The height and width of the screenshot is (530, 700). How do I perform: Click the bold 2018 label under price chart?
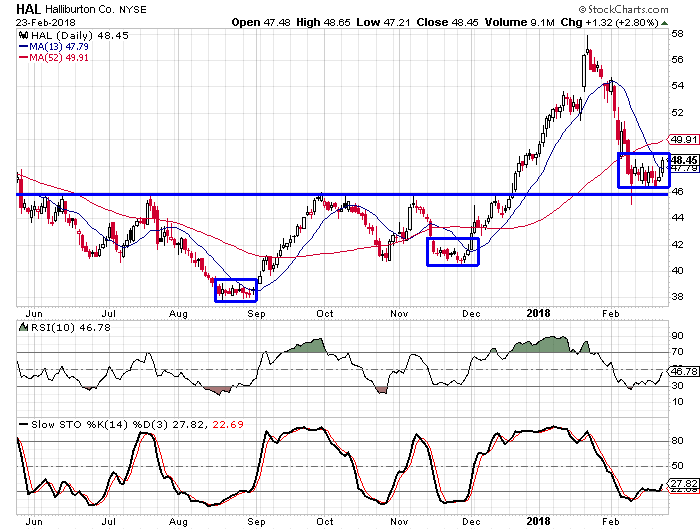538,313
